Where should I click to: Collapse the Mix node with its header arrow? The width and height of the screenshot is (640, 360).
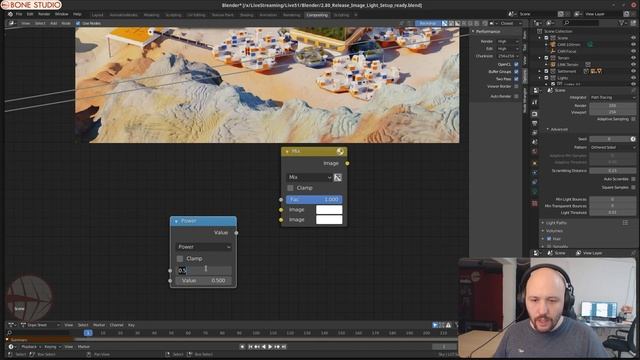[287, 151]
